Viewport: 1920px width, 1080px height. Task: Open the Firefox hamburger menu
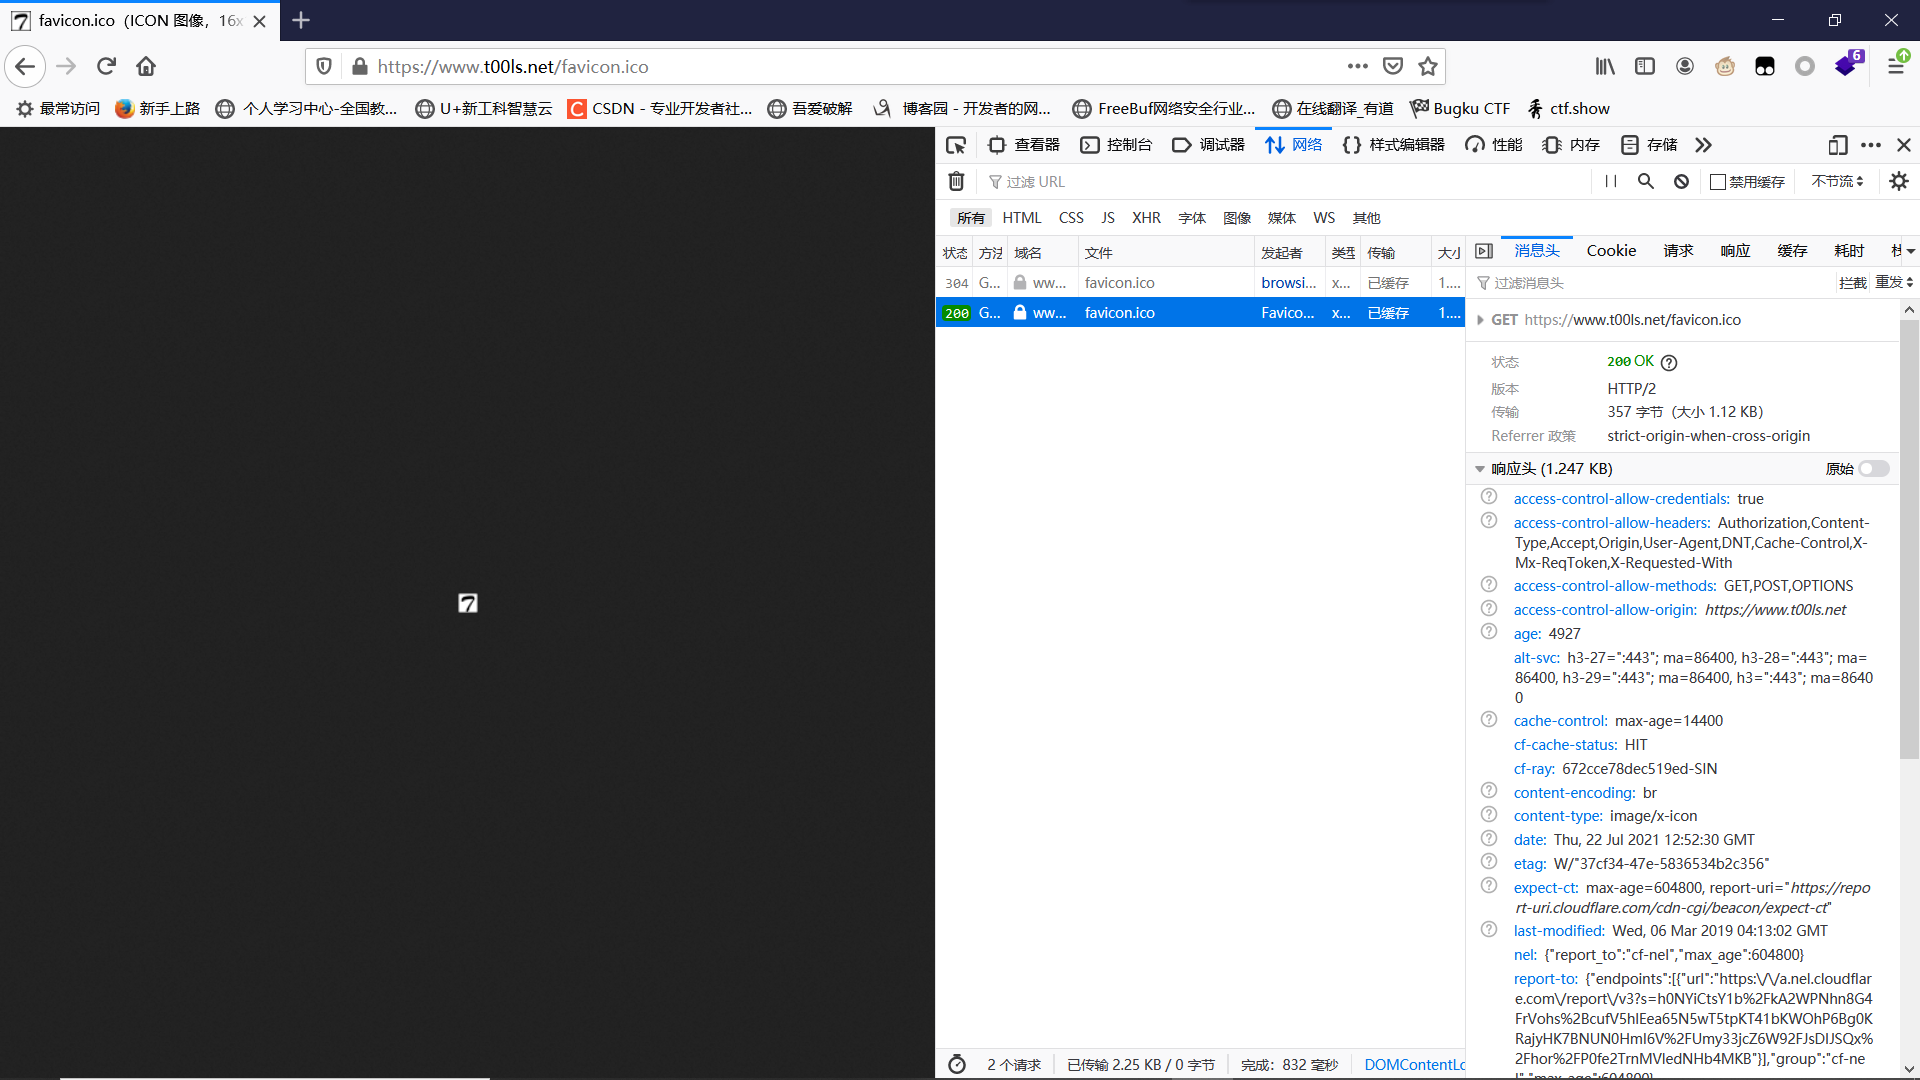point(1895,66)
